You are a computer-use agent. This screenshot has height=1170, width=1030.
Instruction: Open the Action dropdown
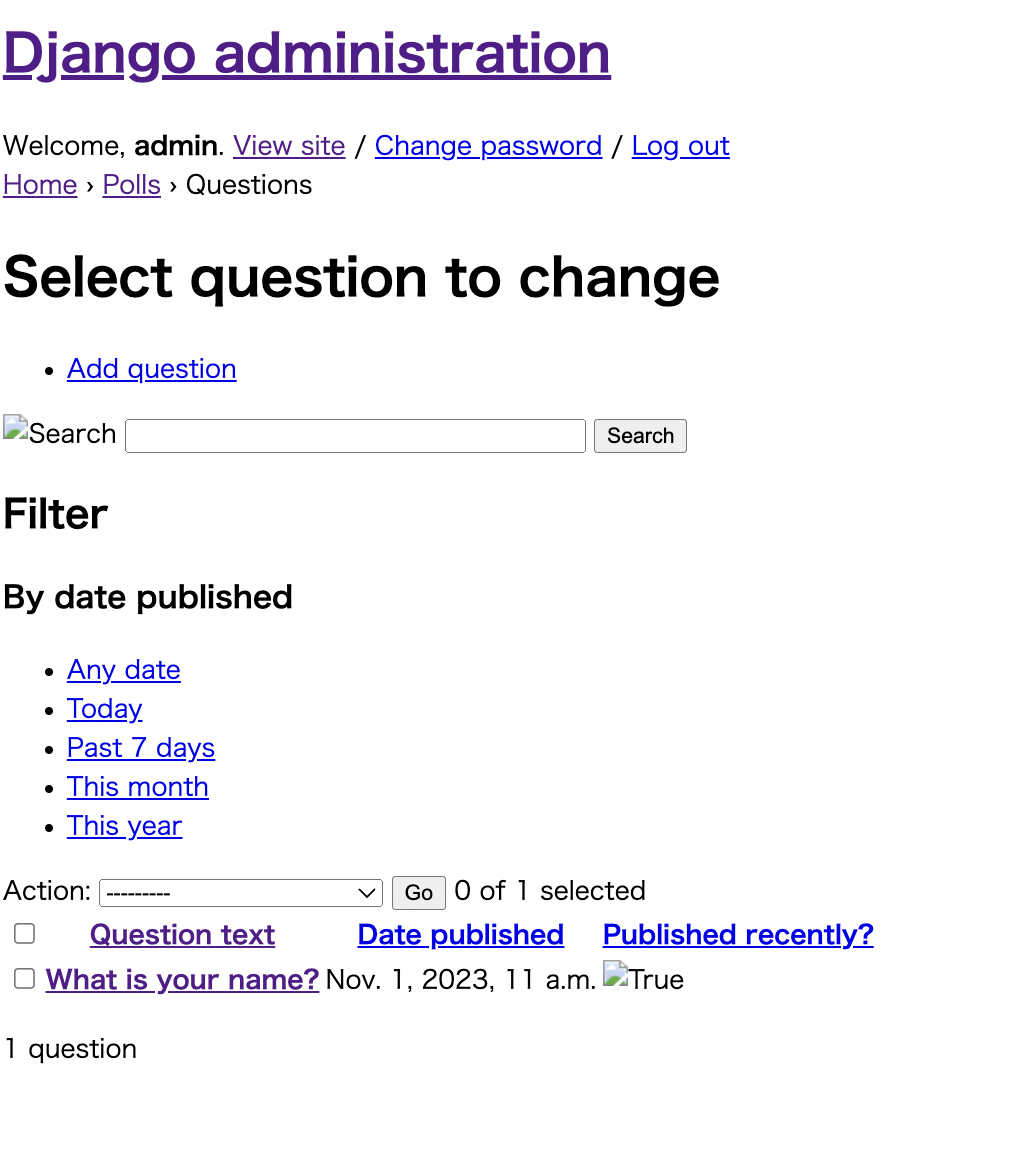click(240, 891)
